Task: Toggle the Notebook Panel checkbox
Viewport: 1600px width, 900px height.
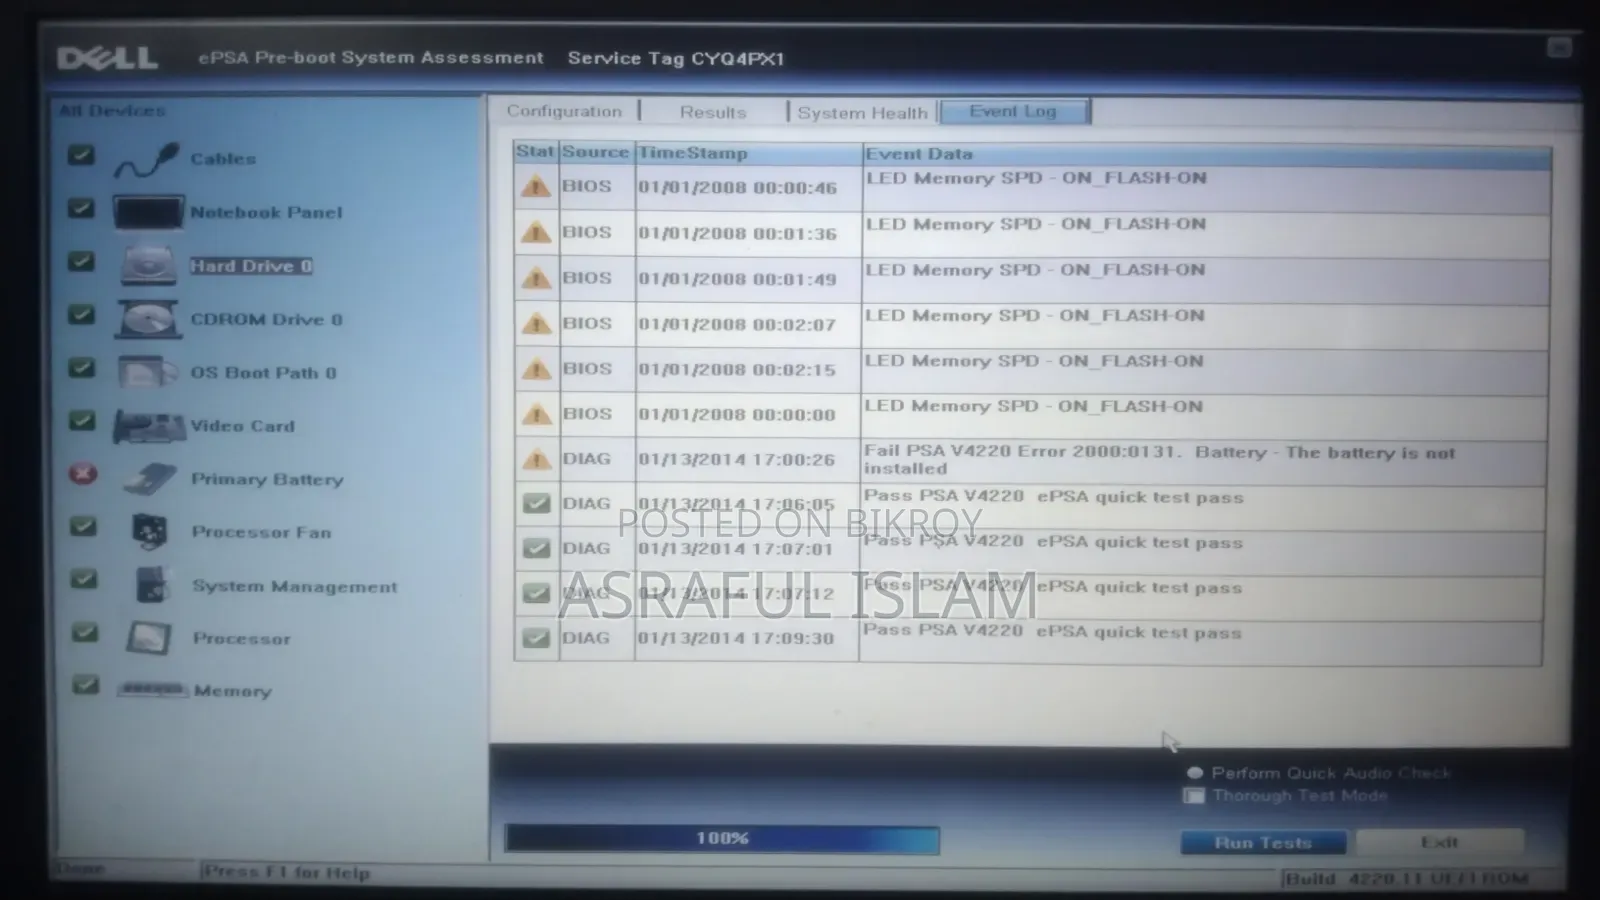Action: point(81,208)
